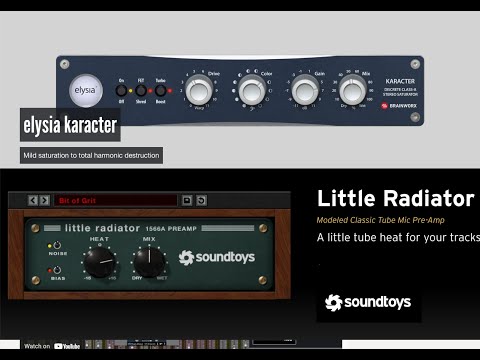The image size is (480, 360).
Task: Toggle the Bias switch on Little Radiator
Action: 57,270
